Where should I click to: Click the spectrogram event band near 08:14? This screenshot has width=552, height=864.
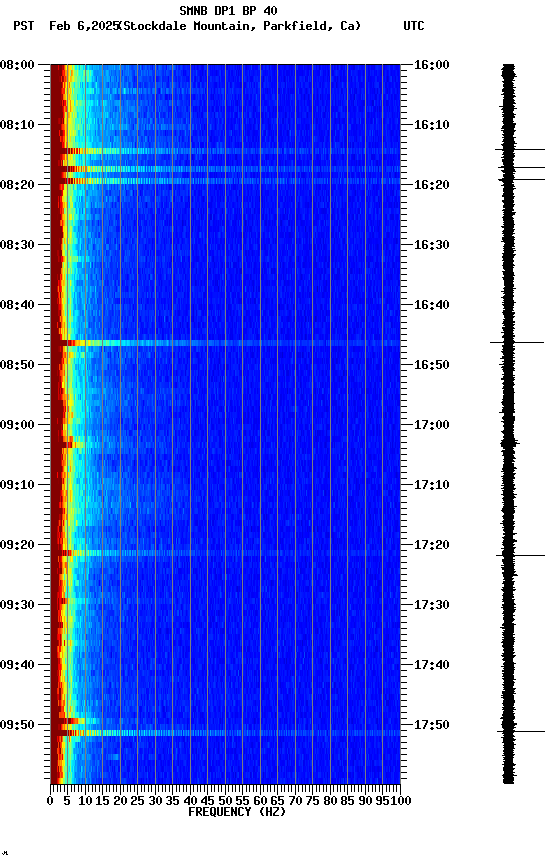pos(225,151)
